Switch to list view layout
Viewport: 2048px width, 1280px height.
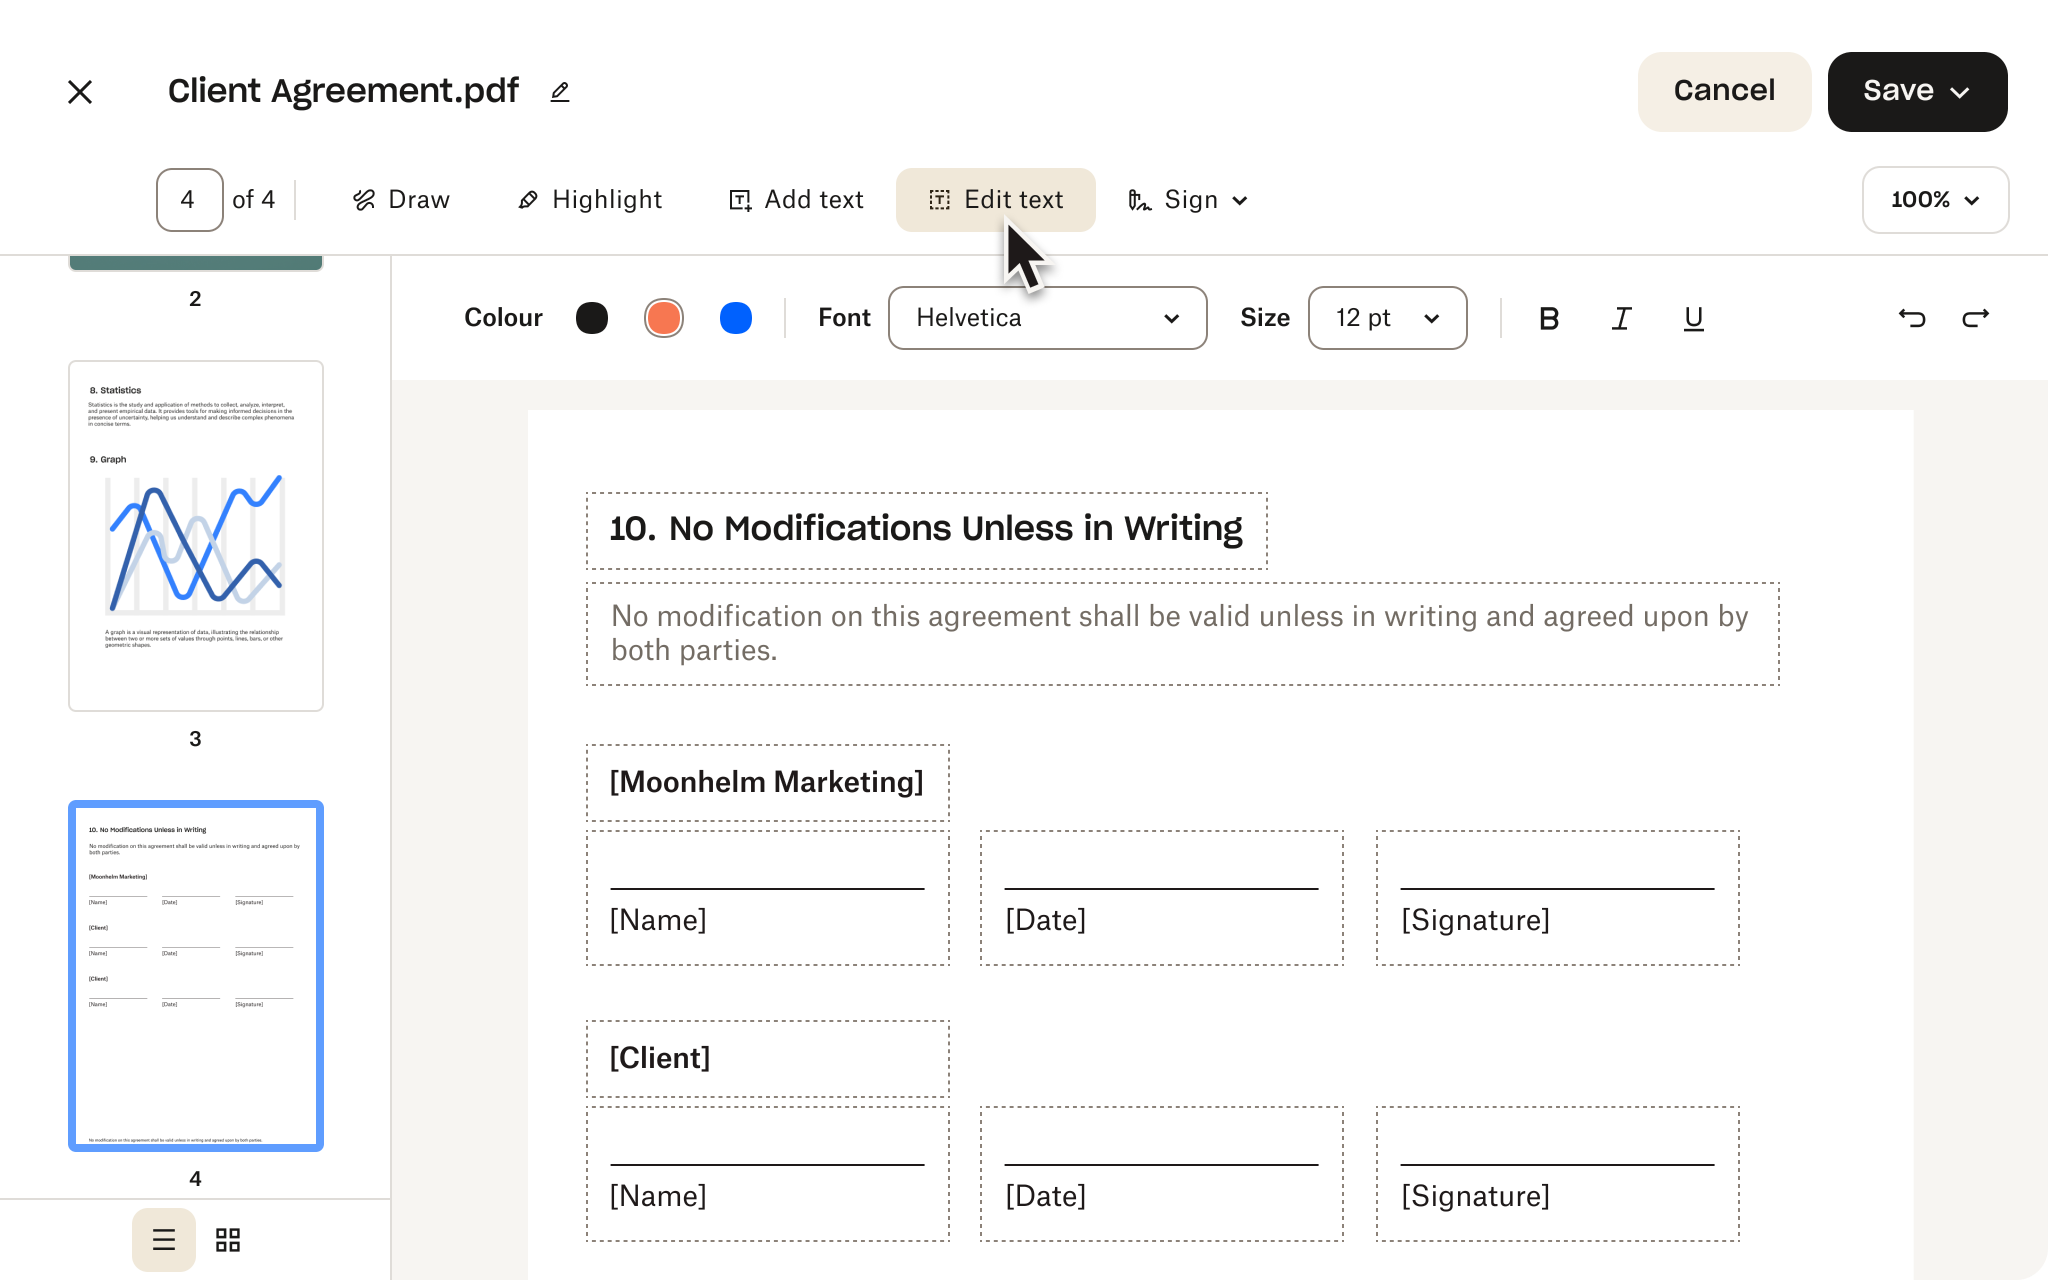(x=165, y=1239)
